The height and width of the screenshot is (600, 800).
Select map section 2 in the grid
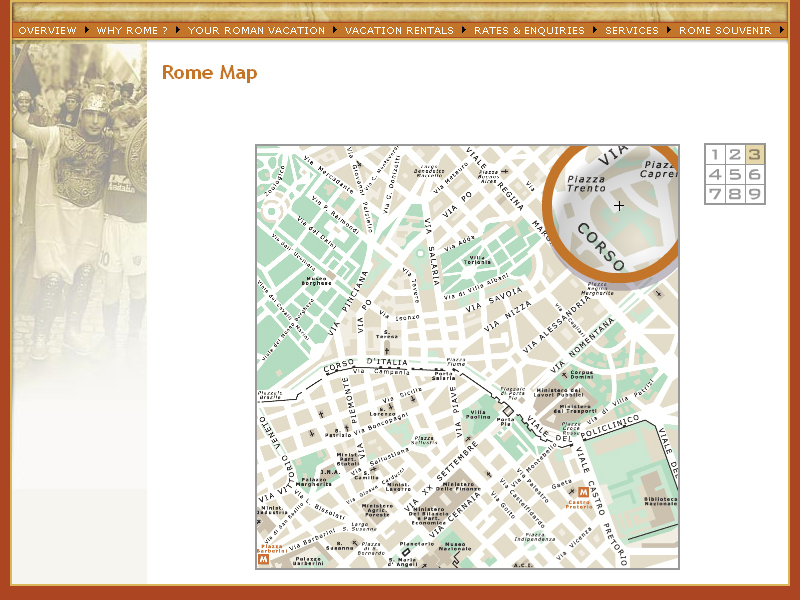point(735,154)
